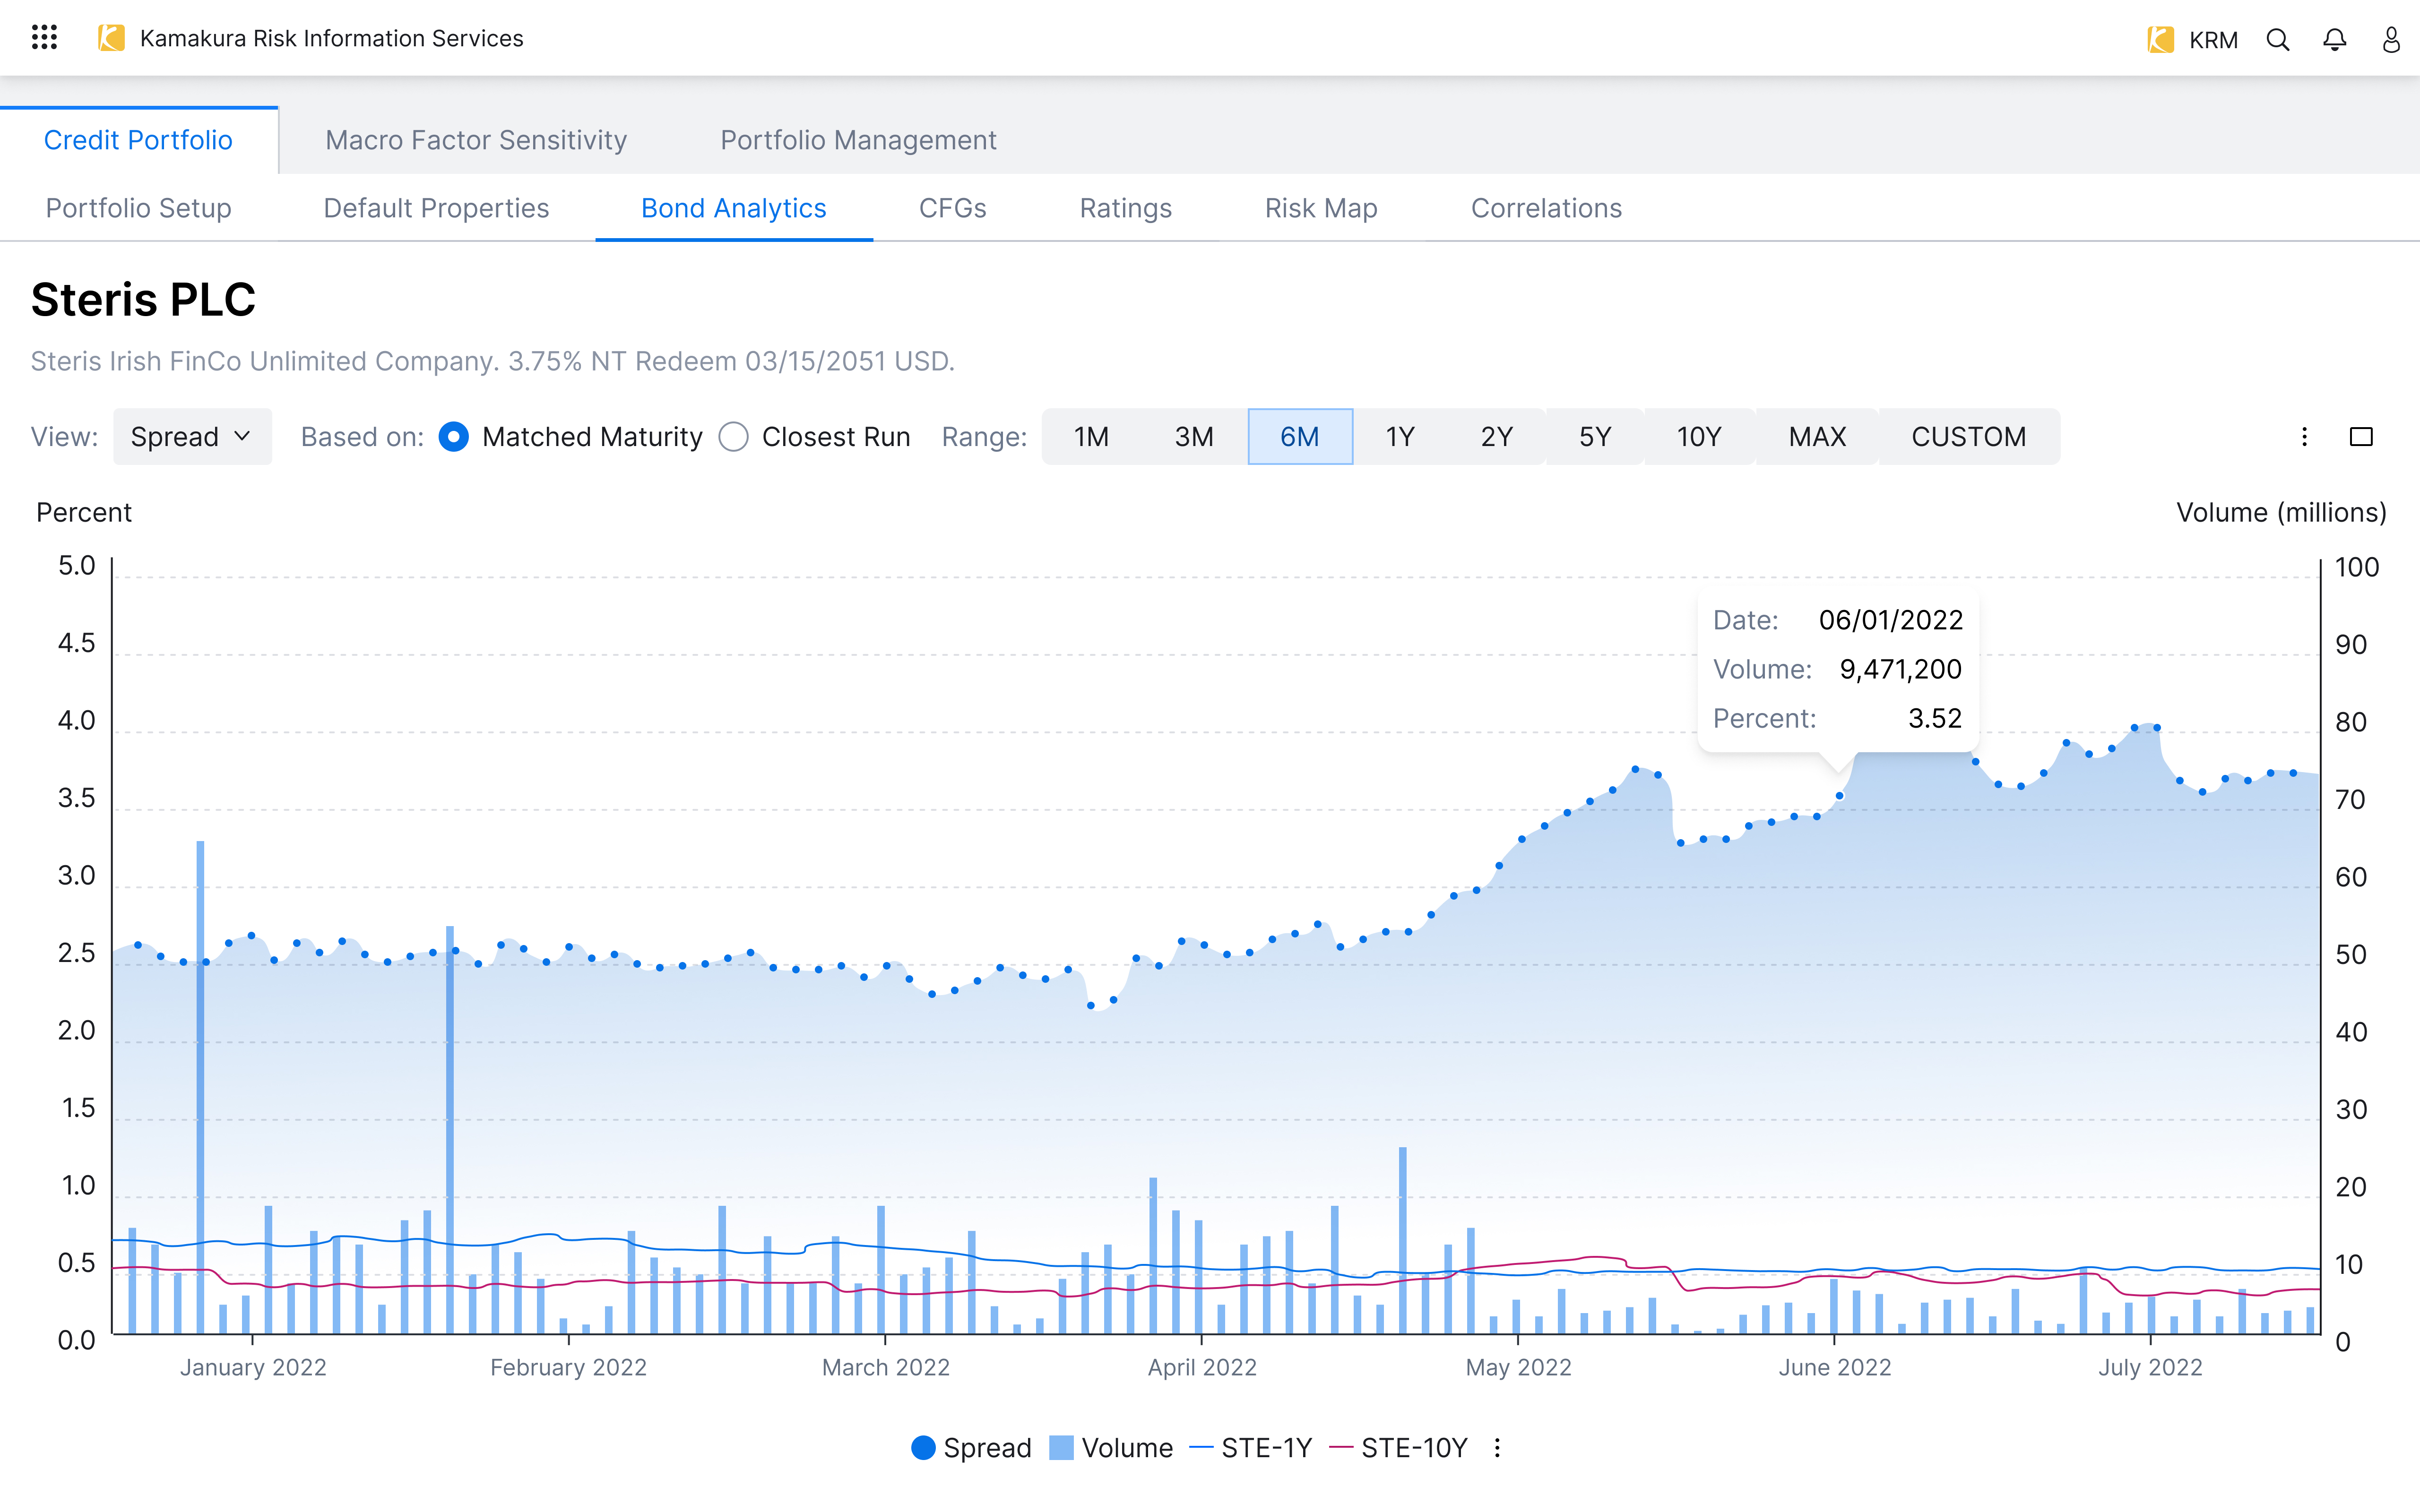Click the KRM logo icon

(2160, 40)
